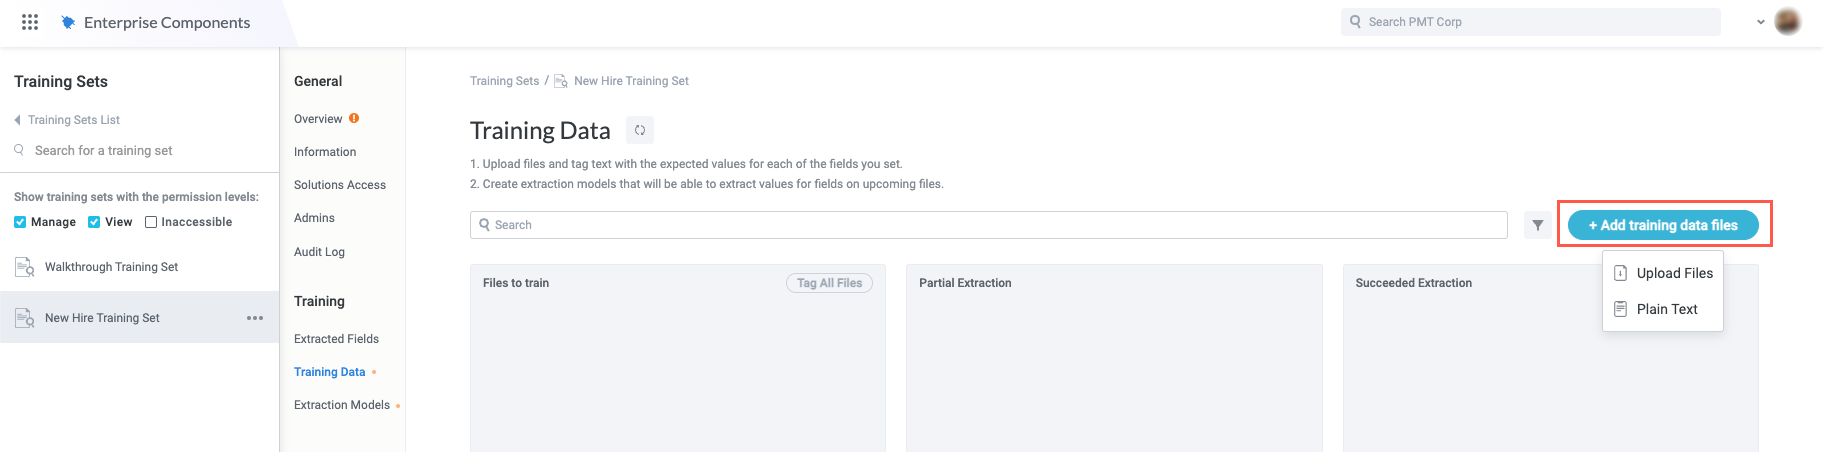Screen dimensions: 1823x452
Task: Select Upload Files from the menu
Action: click(x=1673, y=273)
